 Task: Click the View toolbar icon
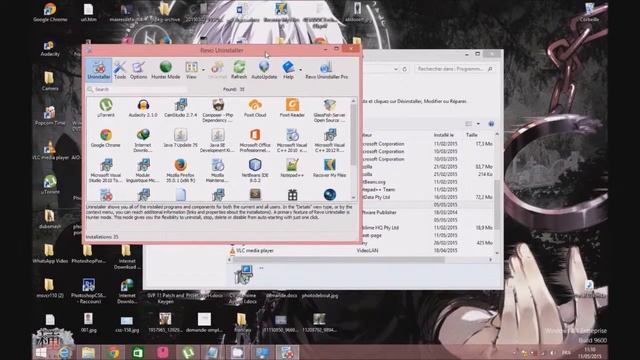[x=191, y=69]
